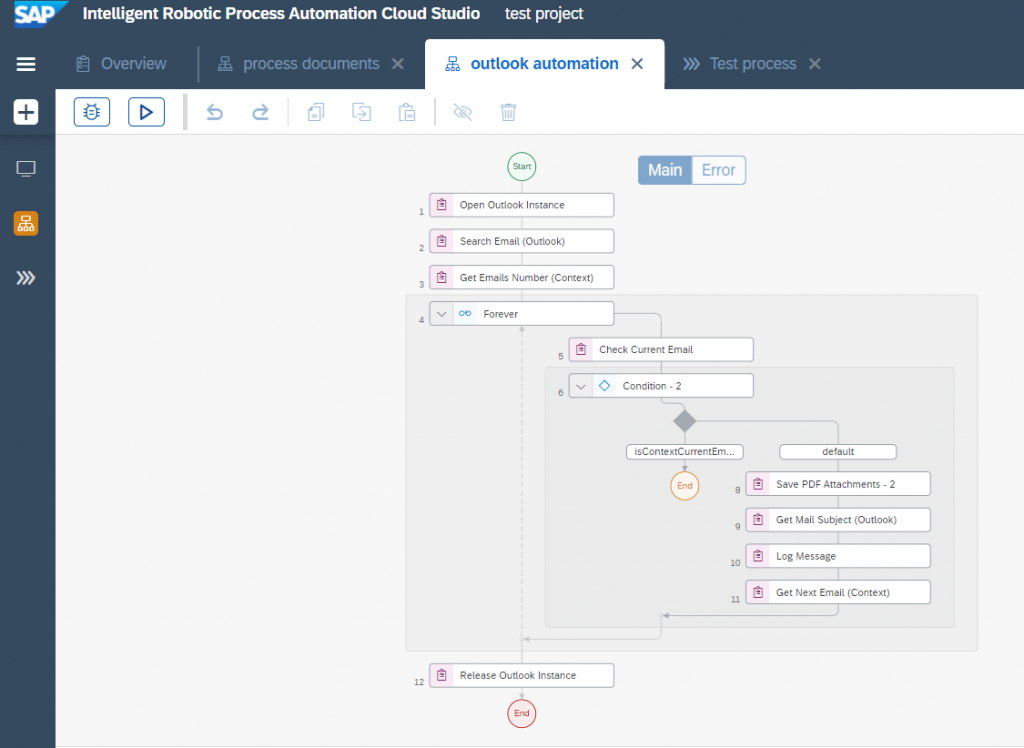The height and width of the screenshot is (748, 1024).
Task: Redo the last action
Action: point(260,112)
